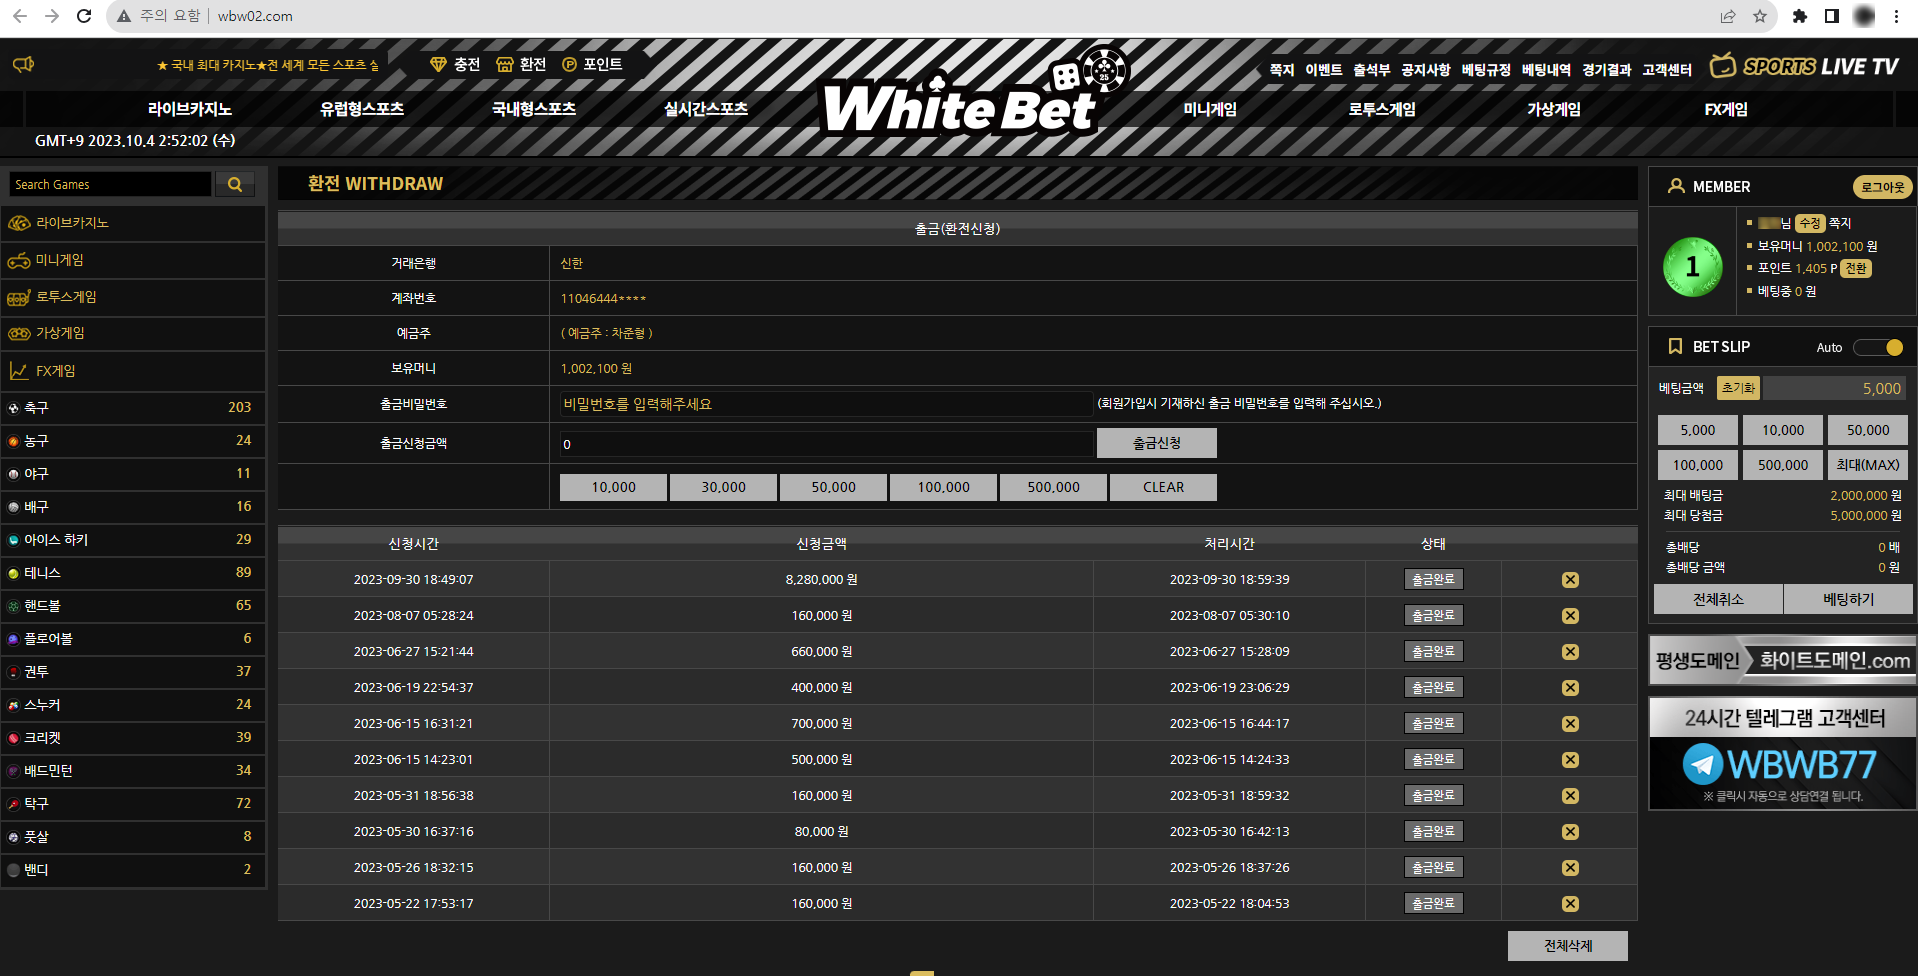The width and height of the screenshot is (1918, 976).
Task: Click 수정 edit member button
Action: pos(1810,223)
